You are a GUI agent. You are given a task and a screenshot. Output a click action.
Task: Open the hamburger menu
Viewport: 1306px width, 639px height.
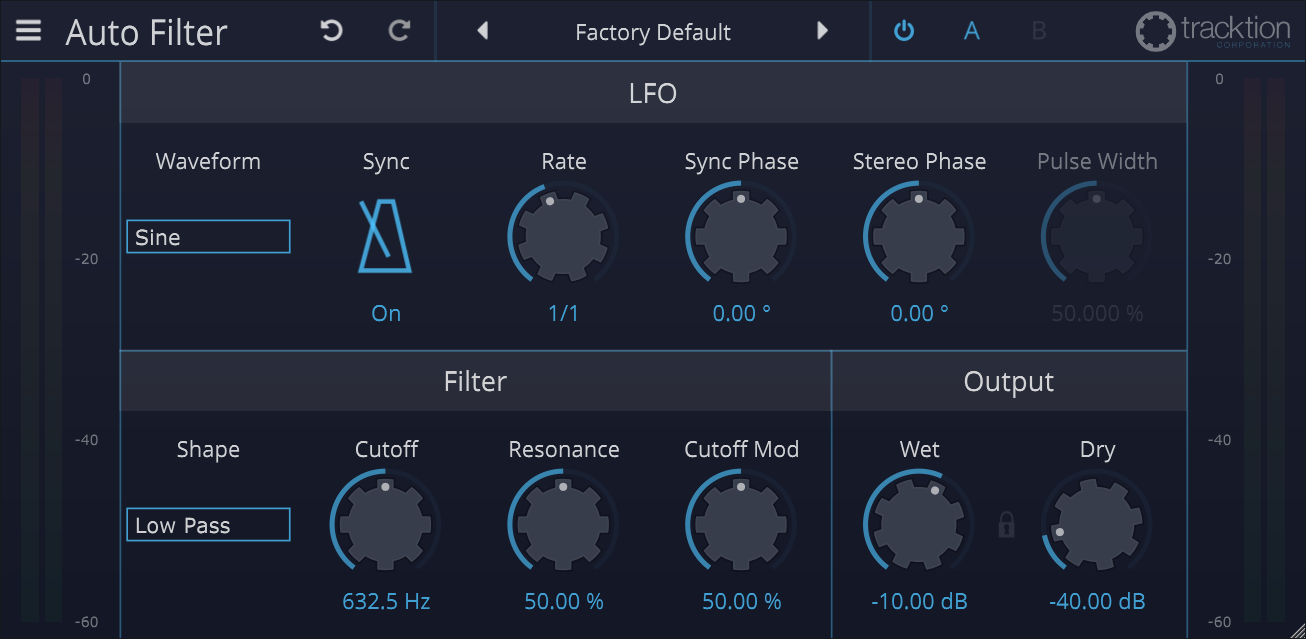click(x=29, y=31)
